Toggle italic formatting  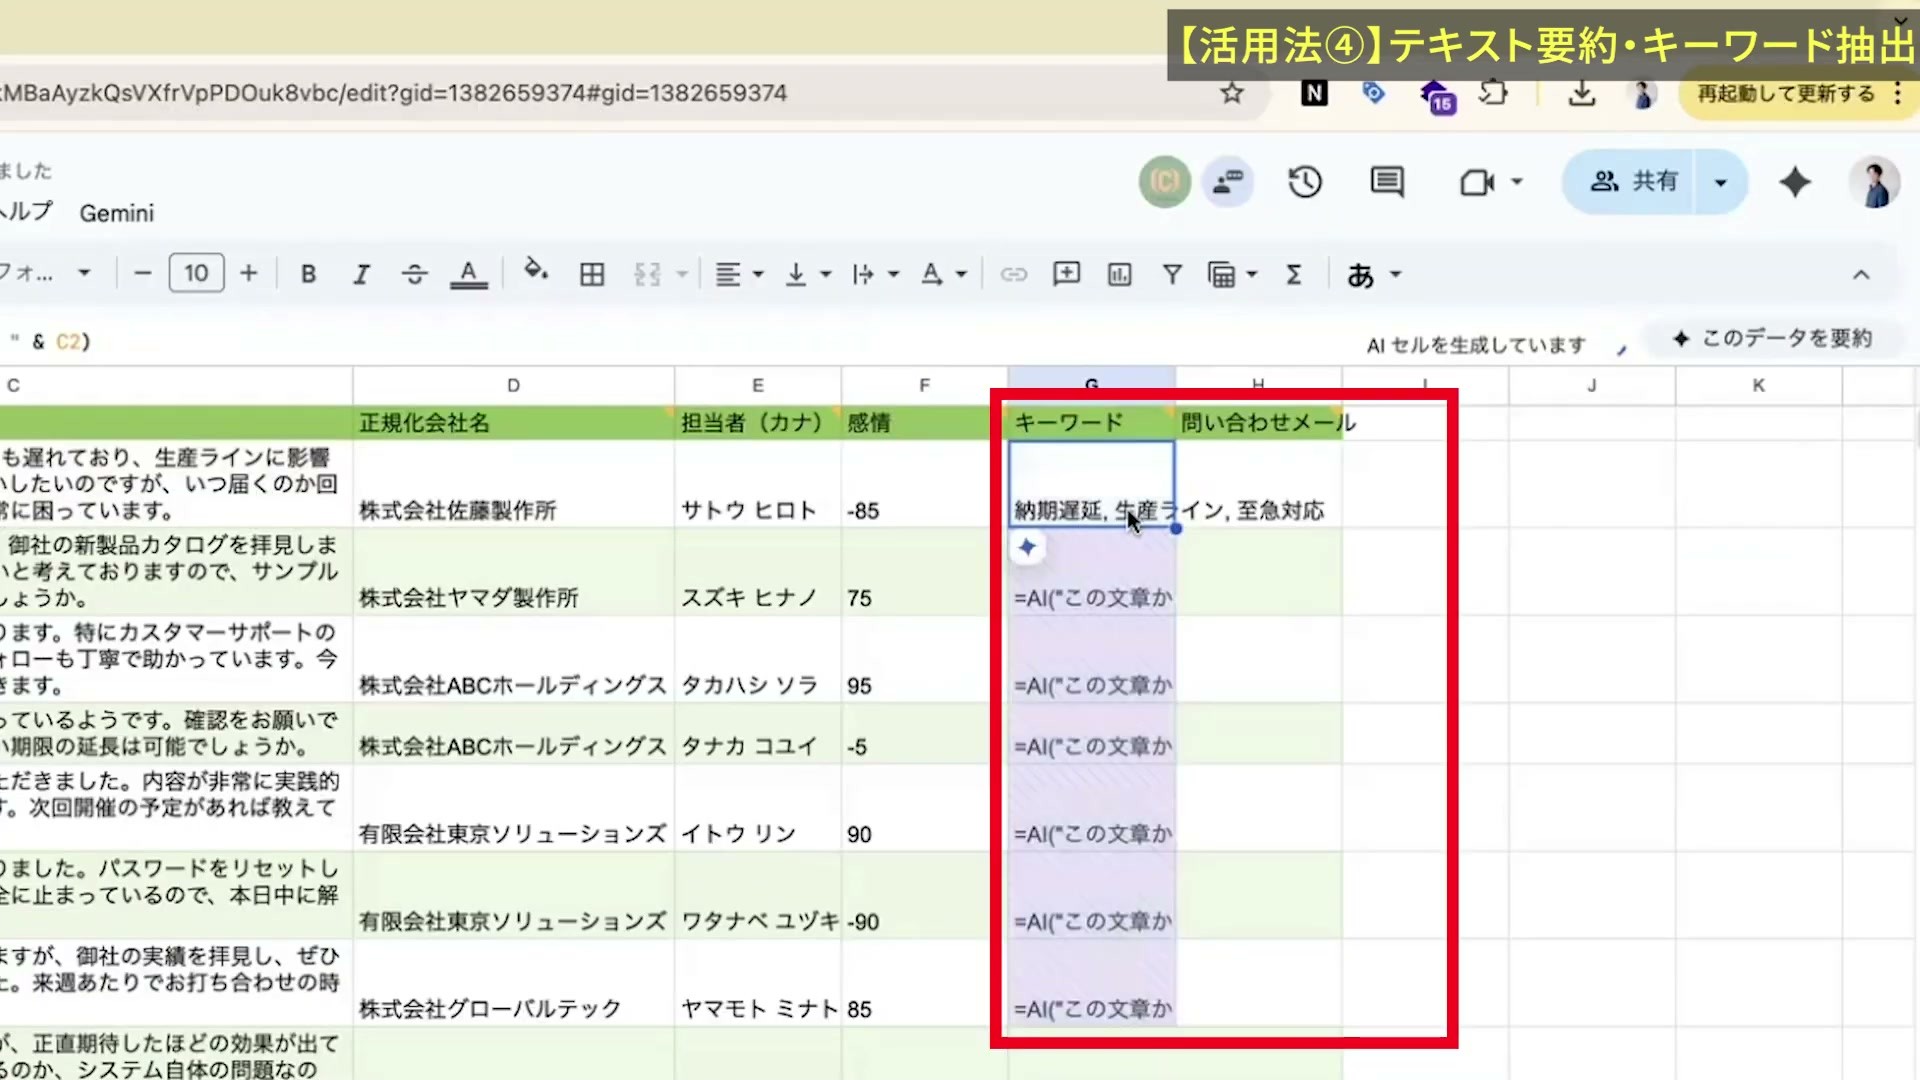[361, 274]
